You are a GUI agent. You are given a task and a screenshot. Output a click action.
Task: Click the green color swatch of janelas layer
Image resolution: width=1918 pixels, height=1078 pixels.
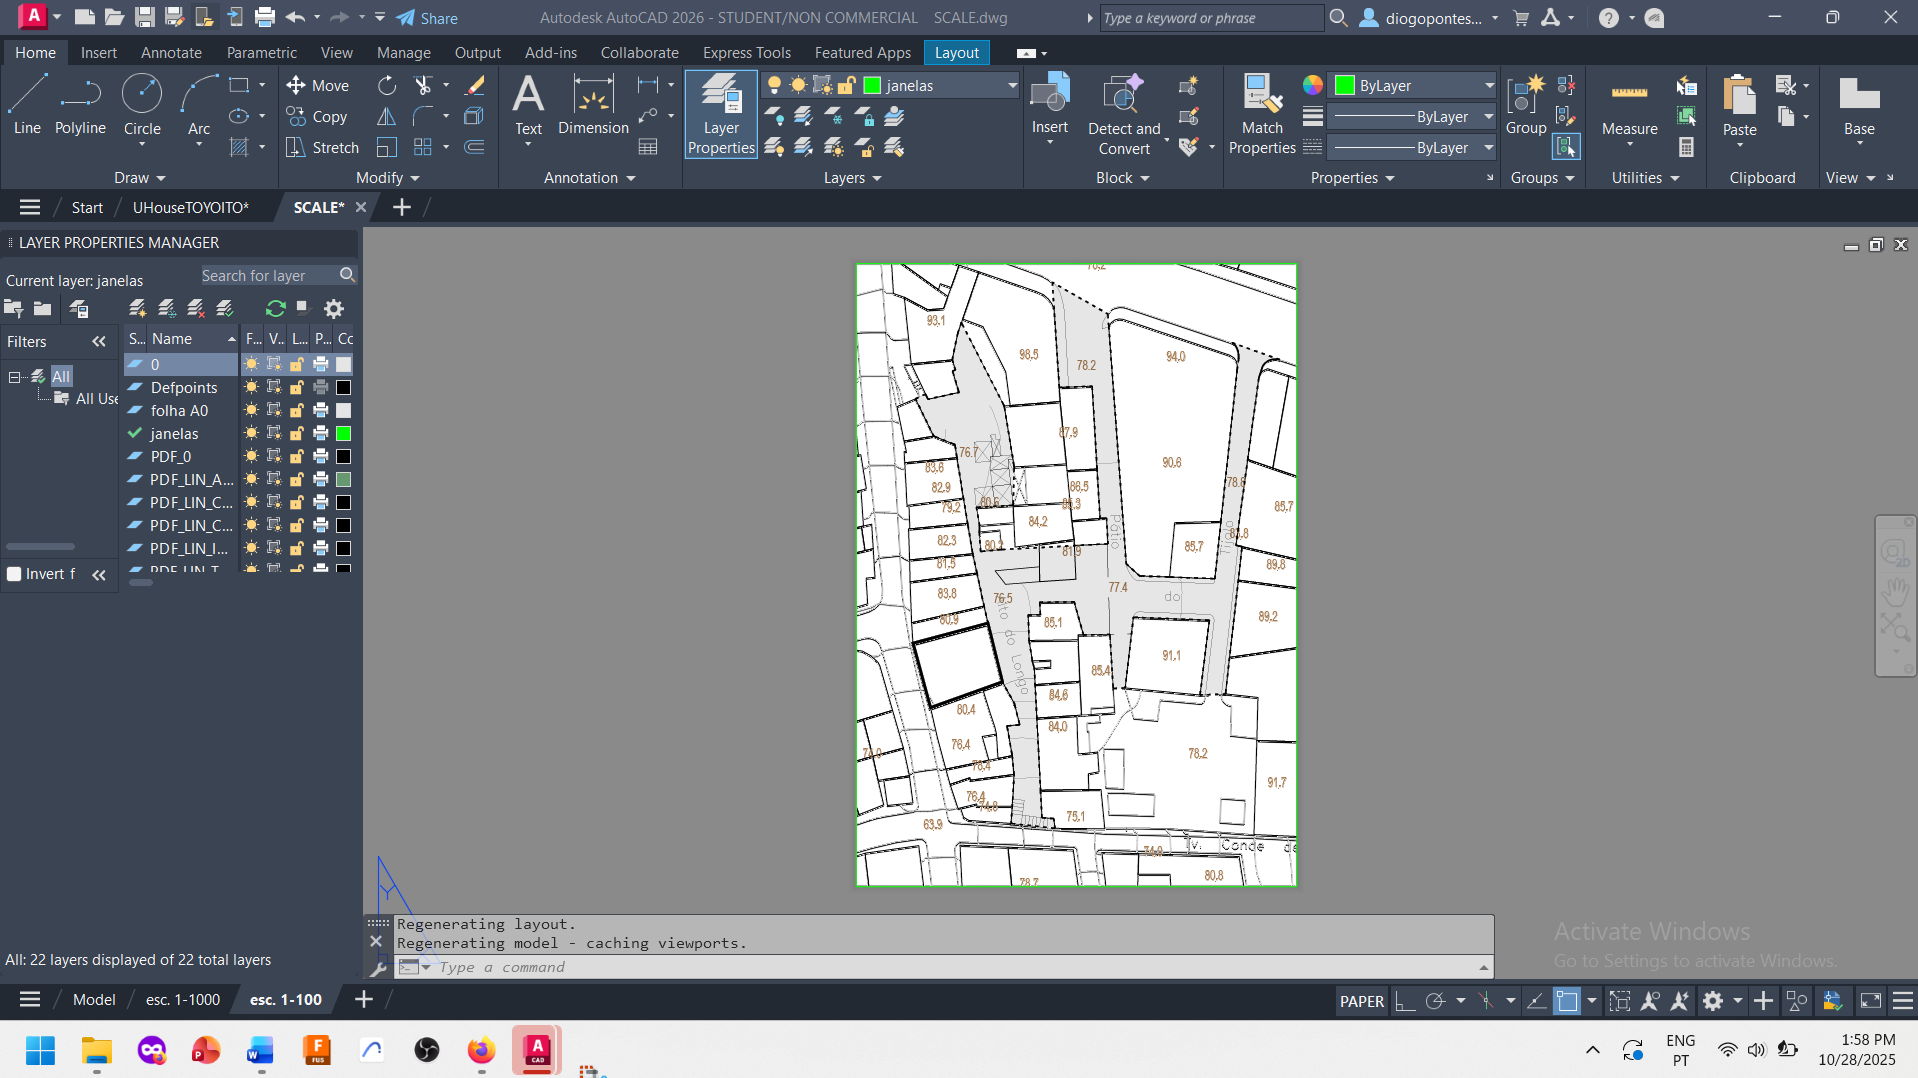point(343,433)
